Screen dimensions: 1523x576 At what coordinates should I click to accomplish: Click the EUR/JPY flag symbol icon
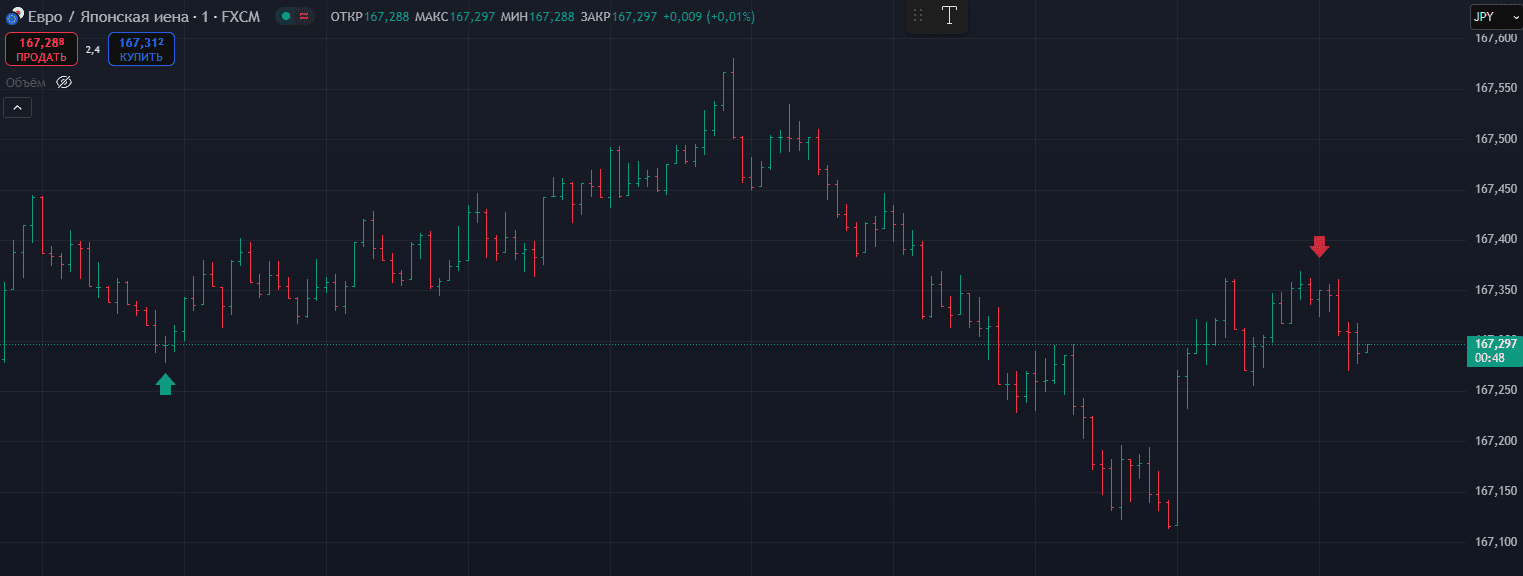coord(15,17)
